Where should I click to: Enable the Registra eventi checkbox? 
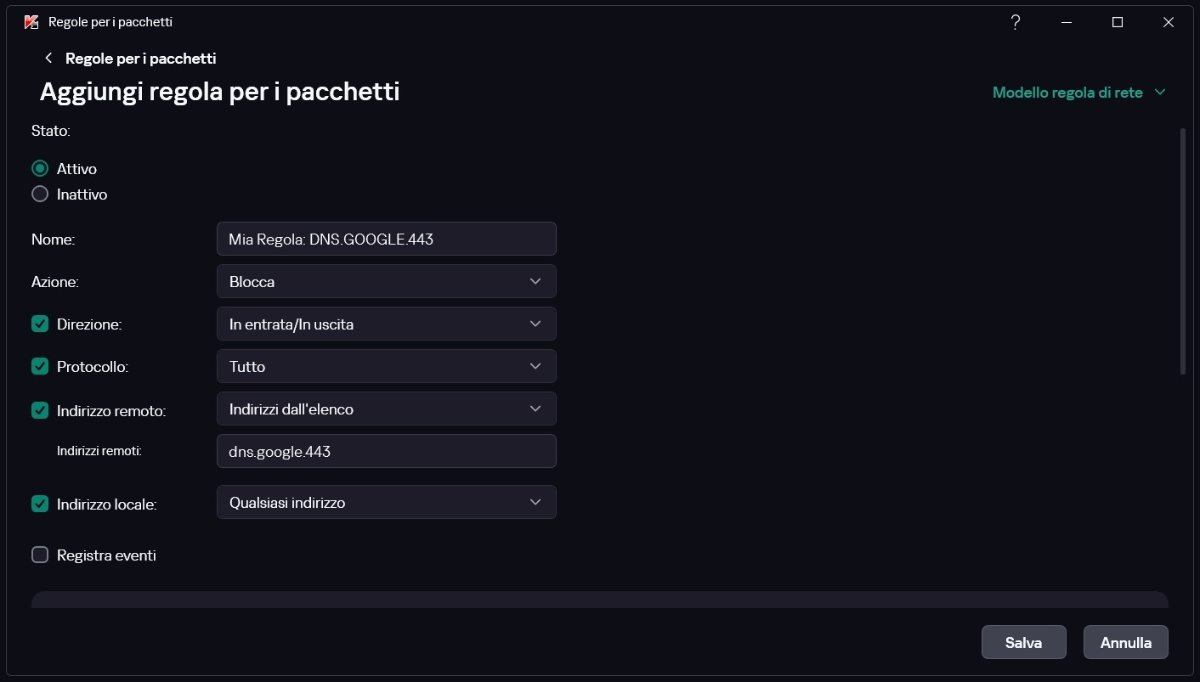coord(40,555)
